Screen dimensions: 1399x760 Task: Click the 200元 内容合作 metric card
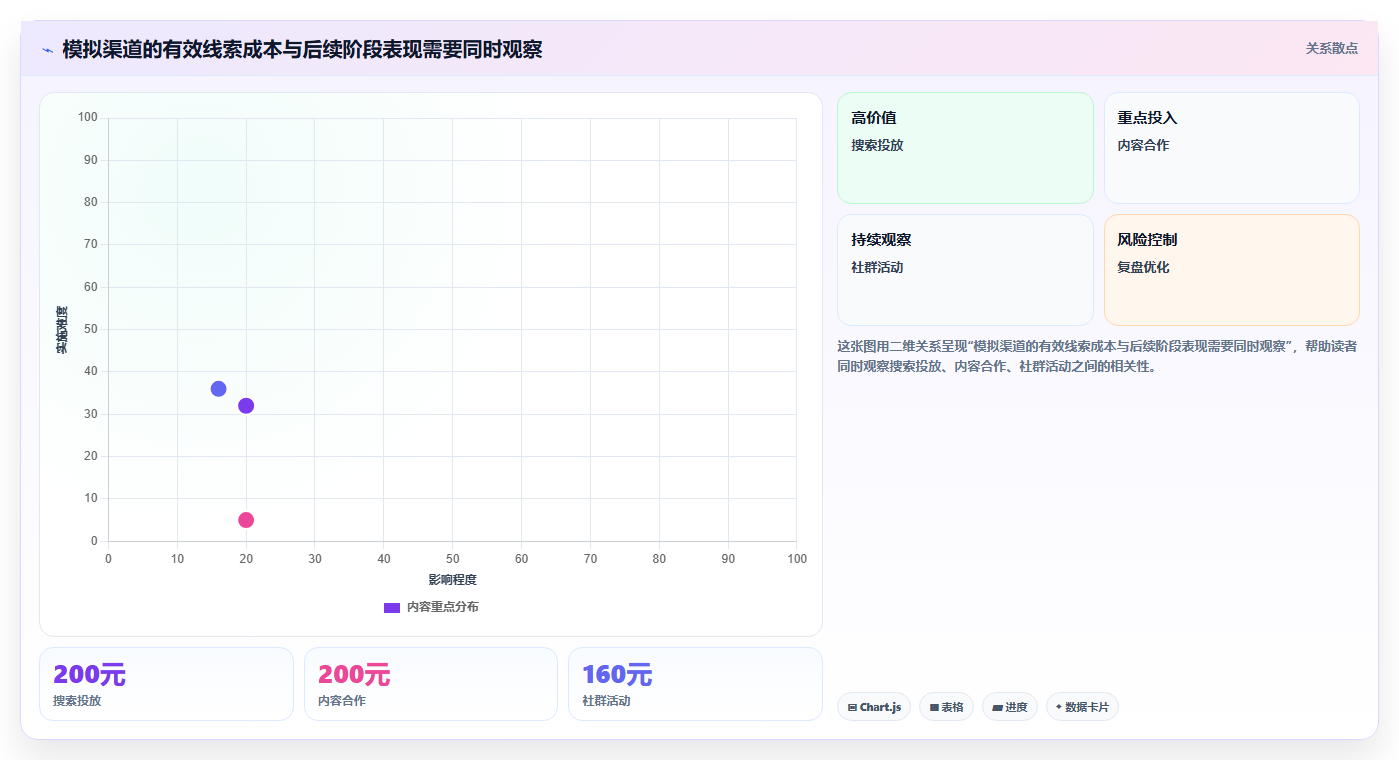point(431,684)
